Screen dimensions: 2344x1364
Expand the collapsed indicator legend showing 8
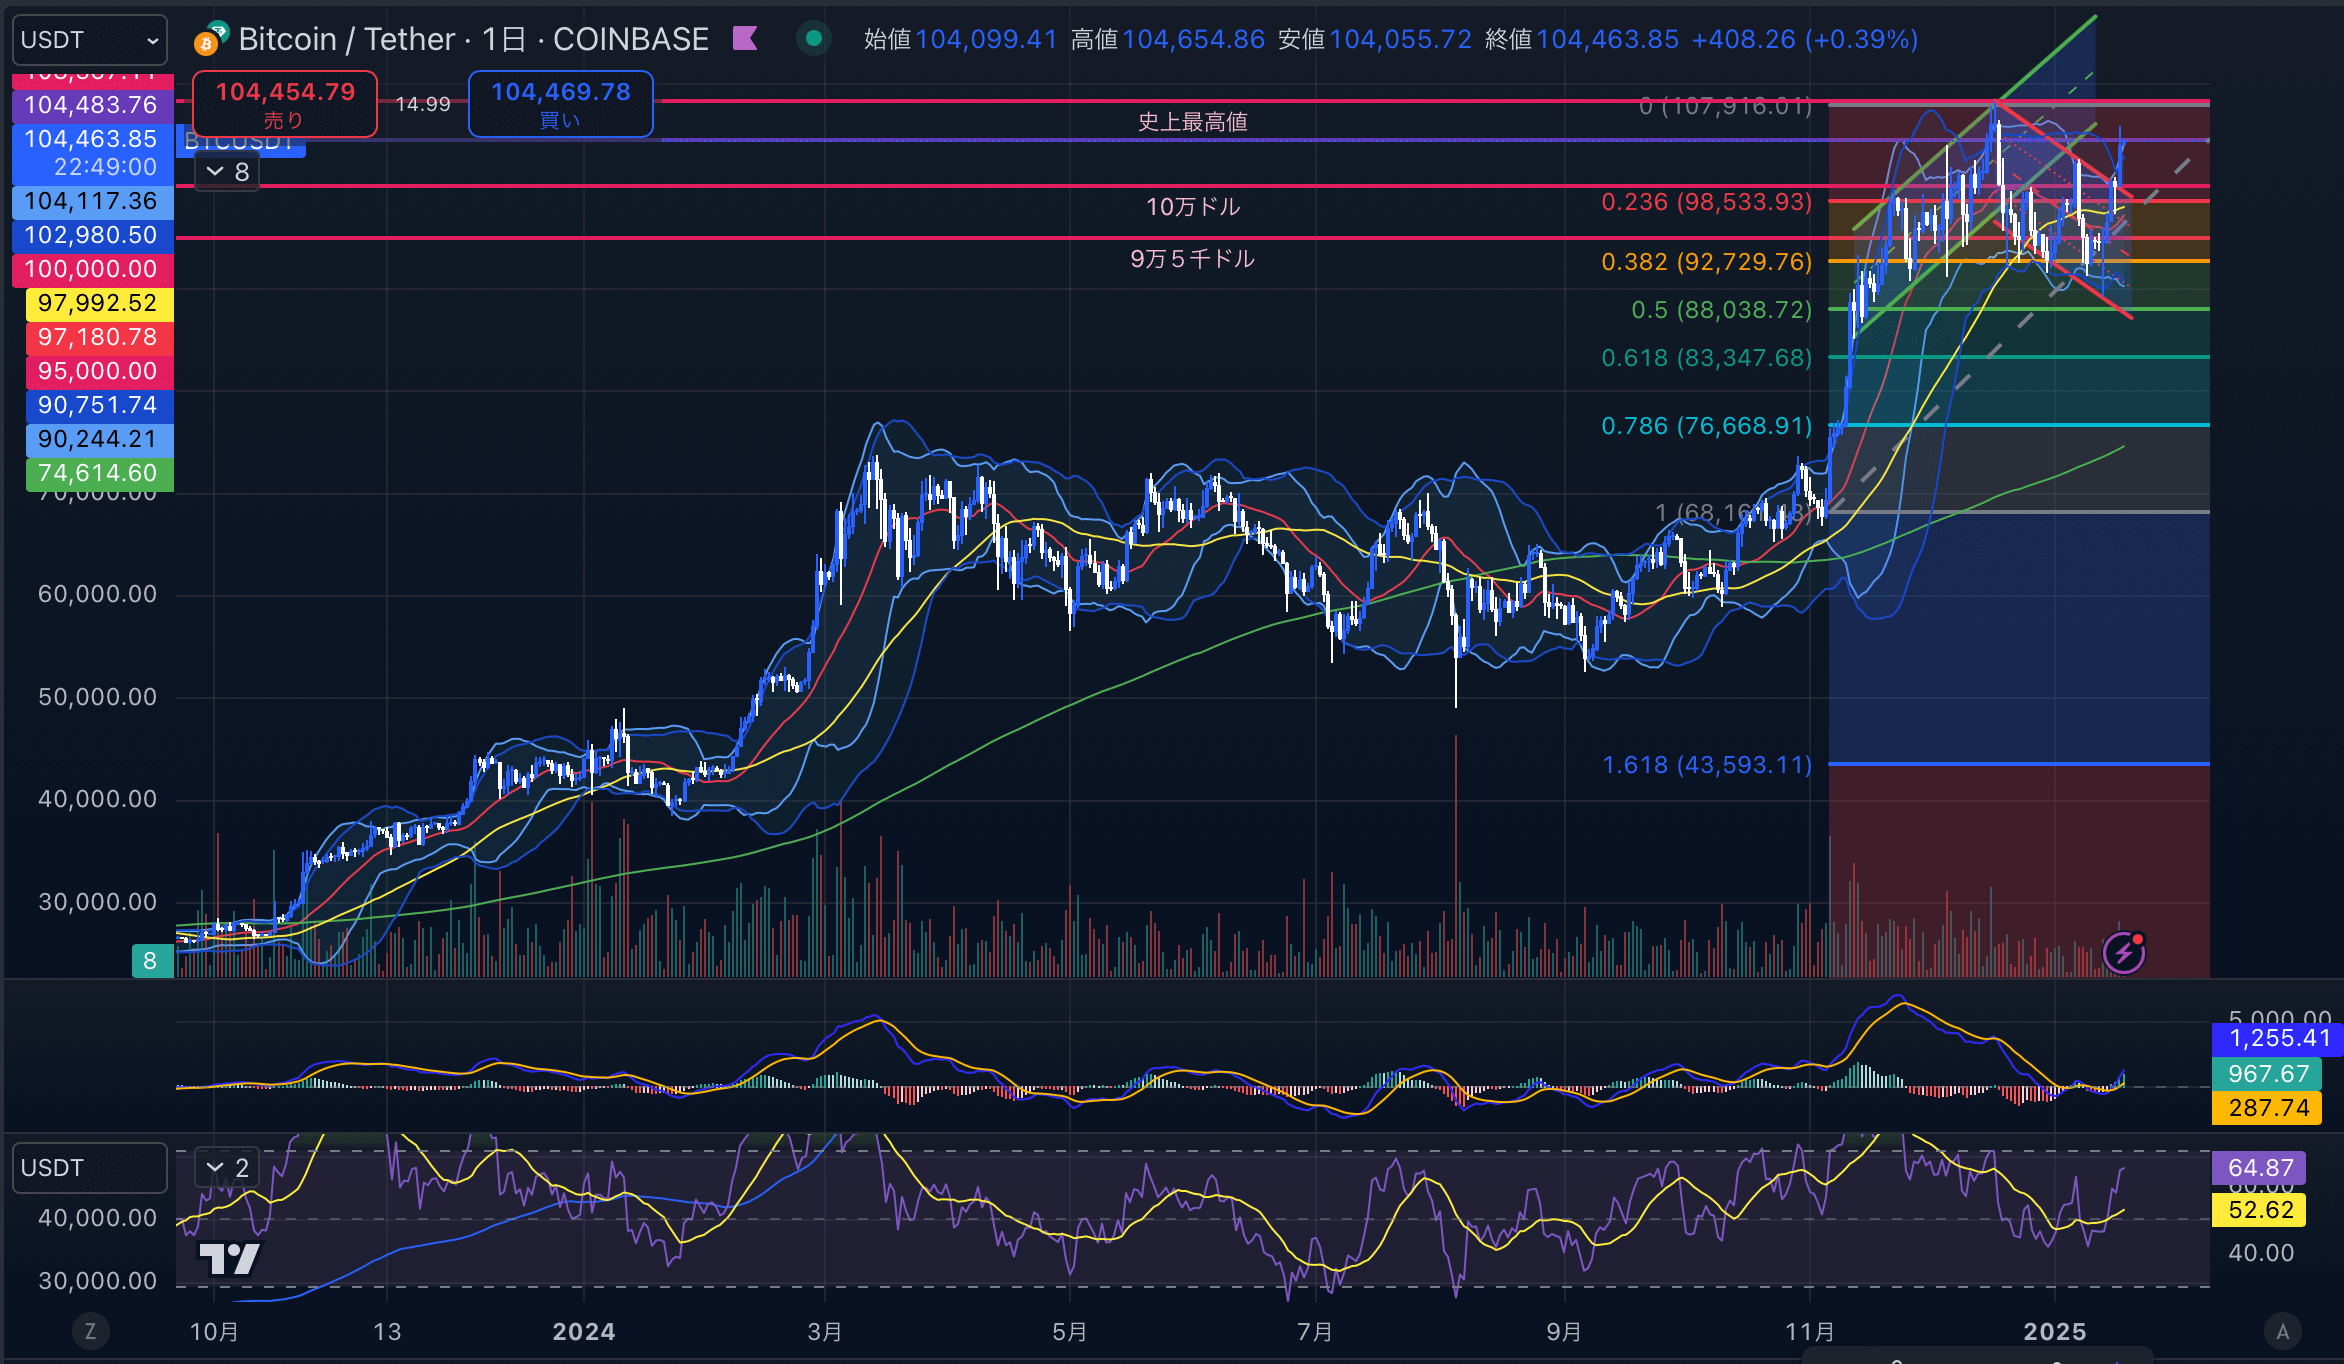click(x=227, y=172)
